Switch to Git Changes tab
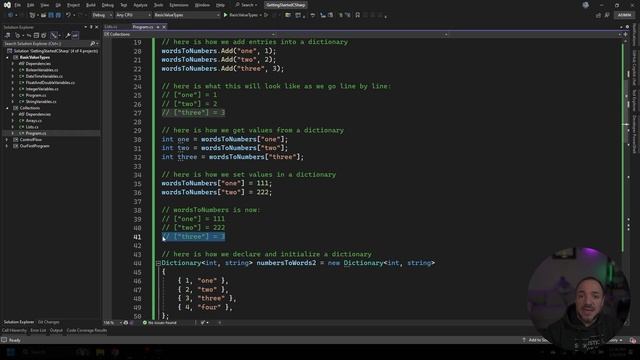The width and height of the screenshot is (640, 360). pyautogui.click(x=49, y=322)
